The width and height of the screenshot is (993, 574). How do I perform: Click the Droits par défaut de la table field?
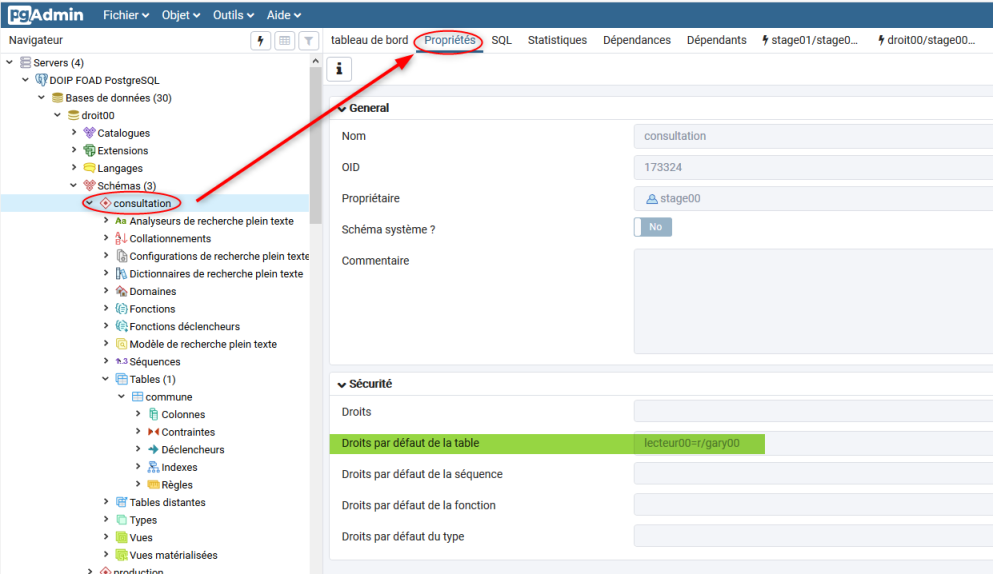point(812,443)
